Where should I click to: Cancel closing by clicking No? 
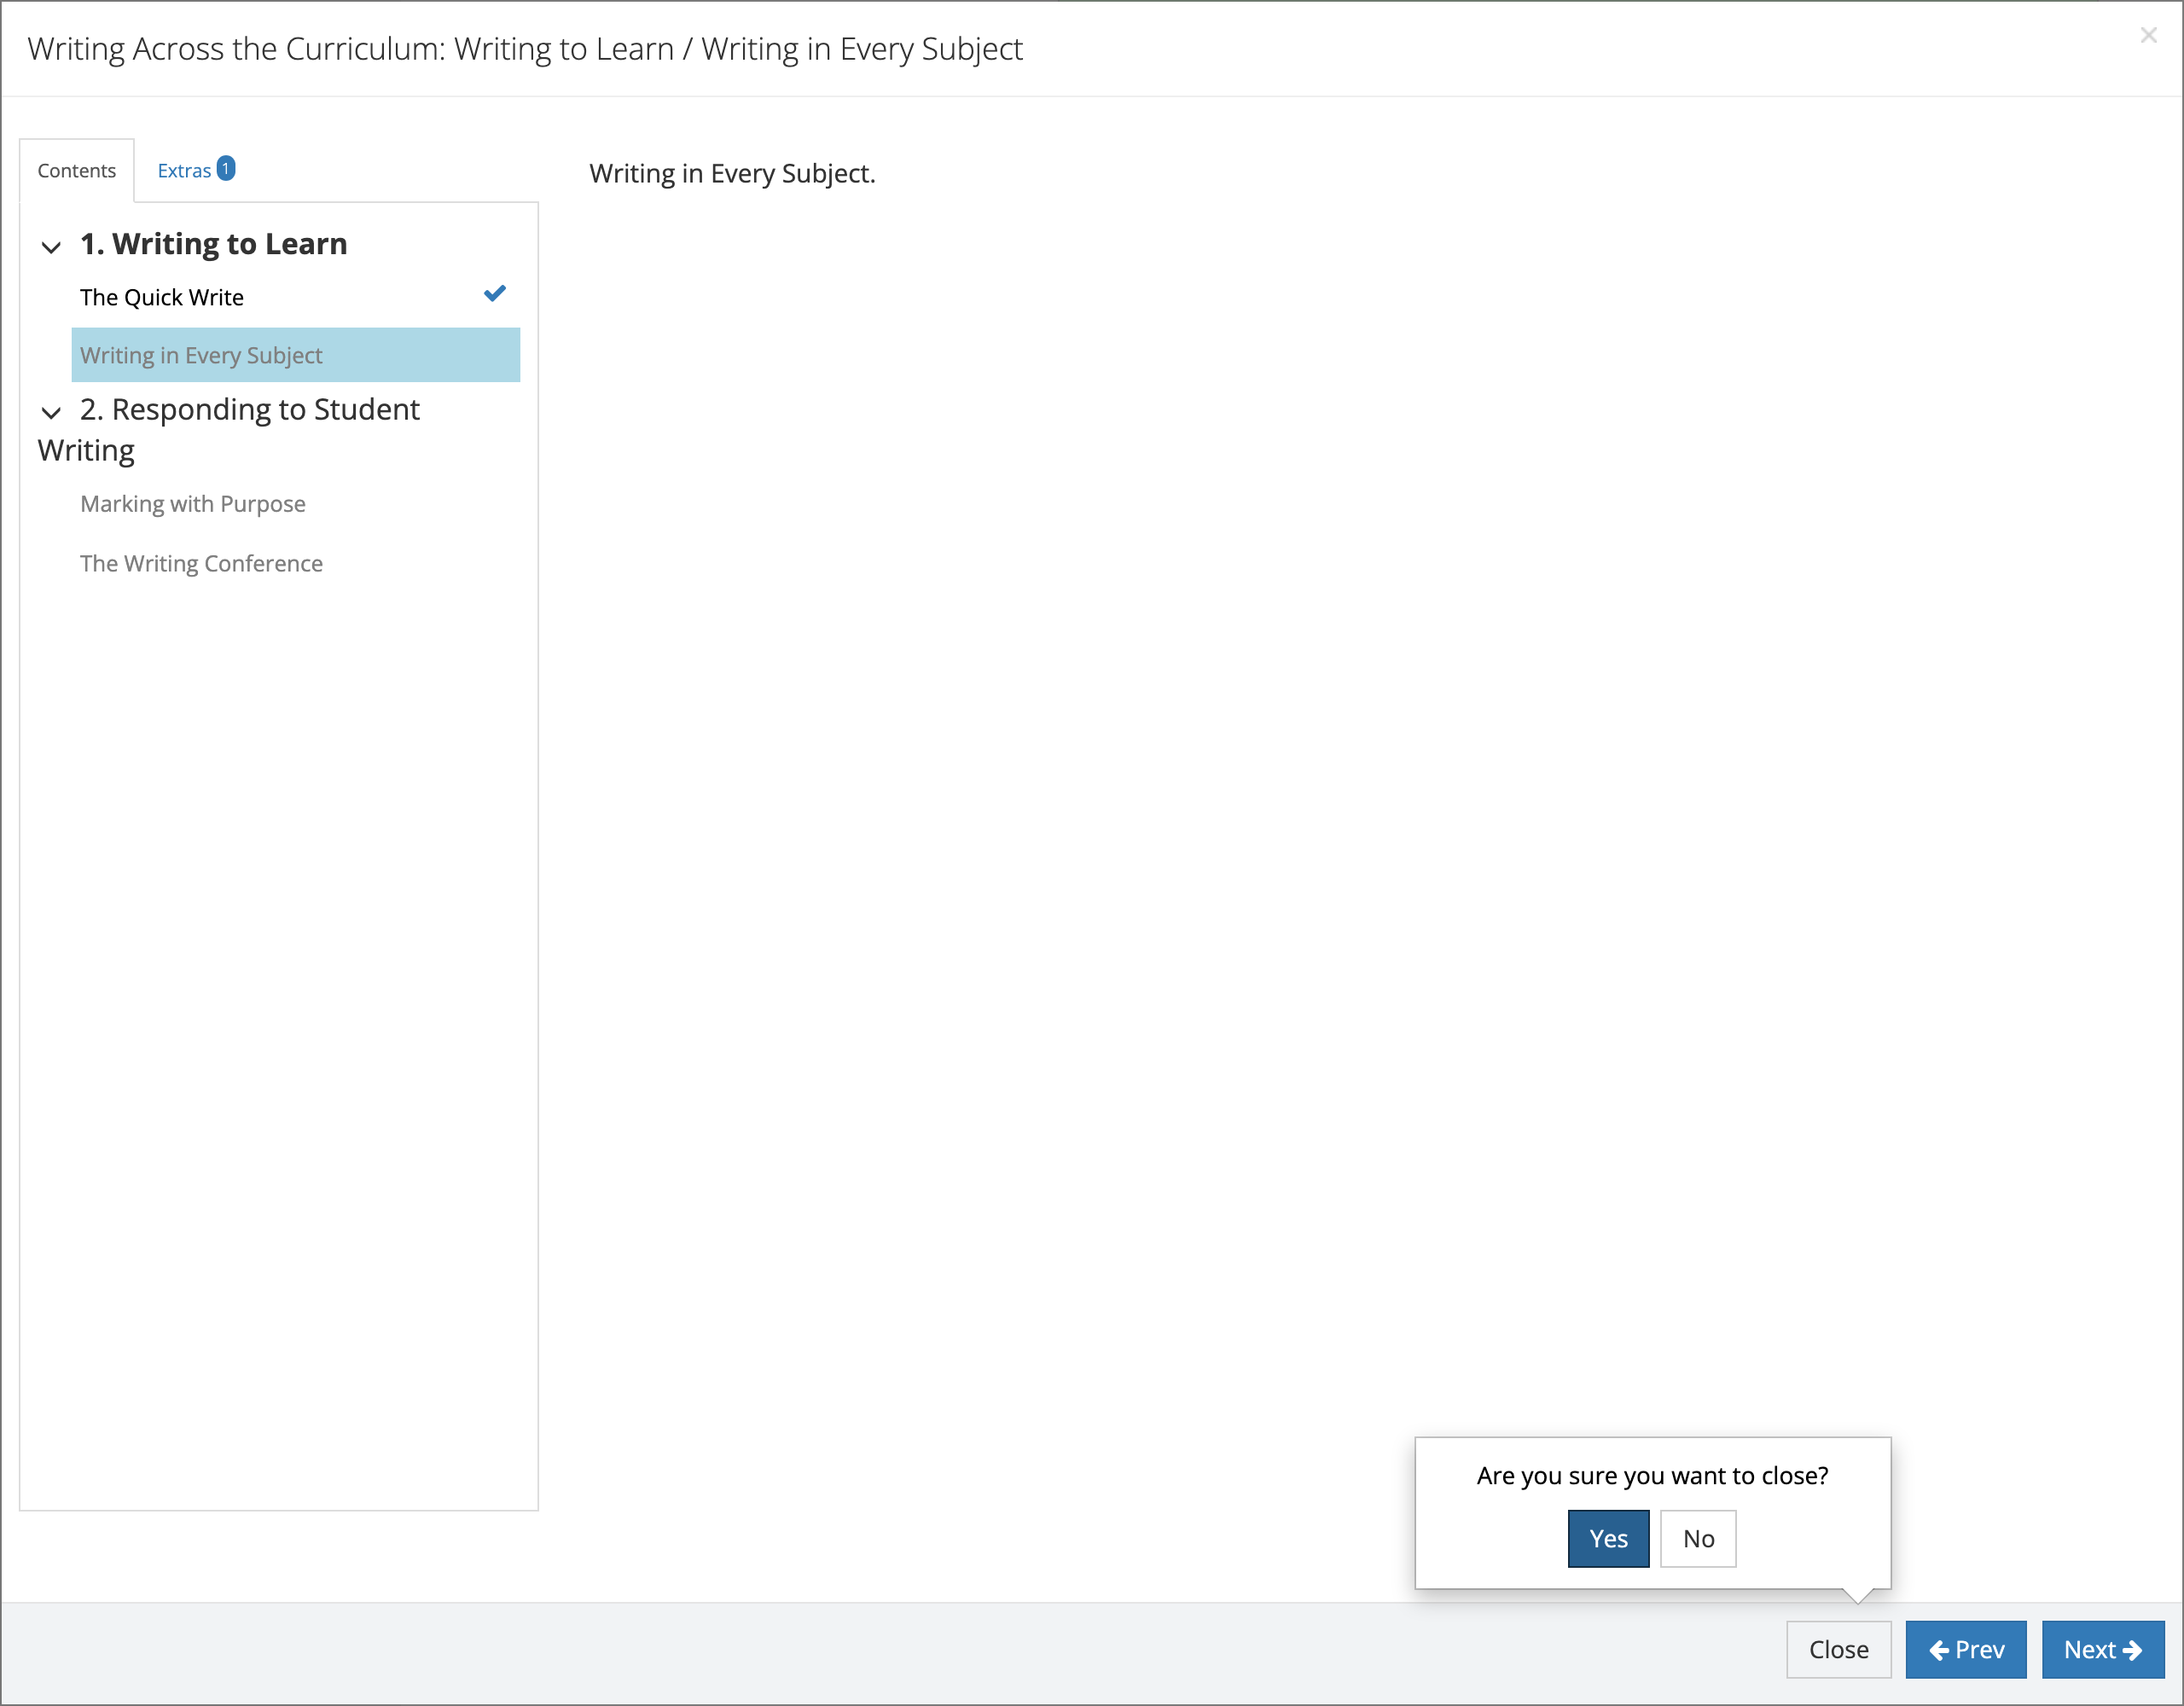coord(1698,1538)
